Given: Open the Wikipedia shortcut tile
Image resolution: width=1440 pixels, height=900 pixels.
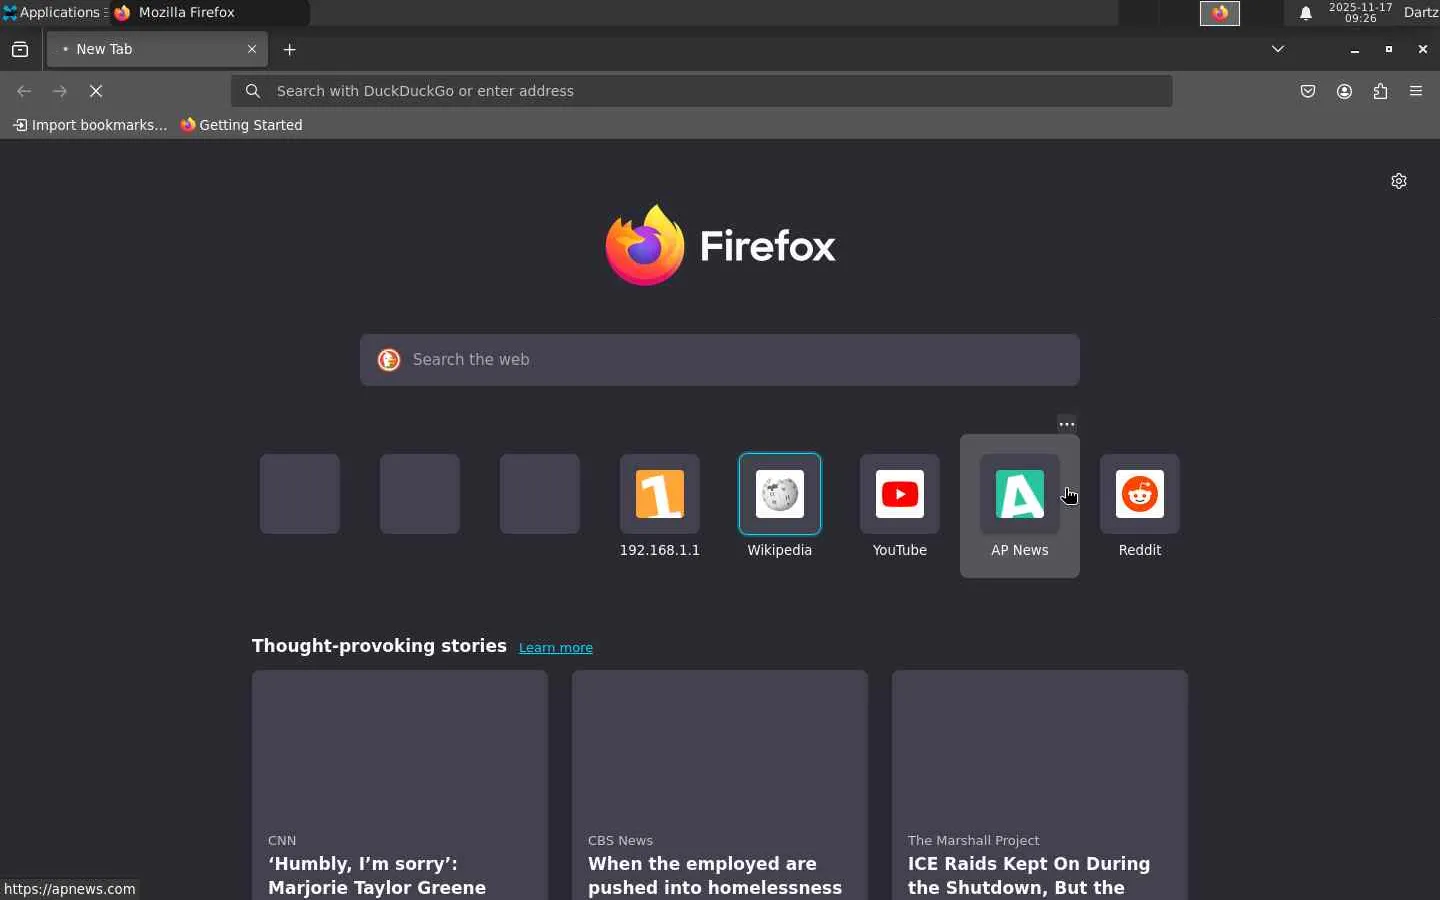Looking at the screenshot, I should 780,506.
